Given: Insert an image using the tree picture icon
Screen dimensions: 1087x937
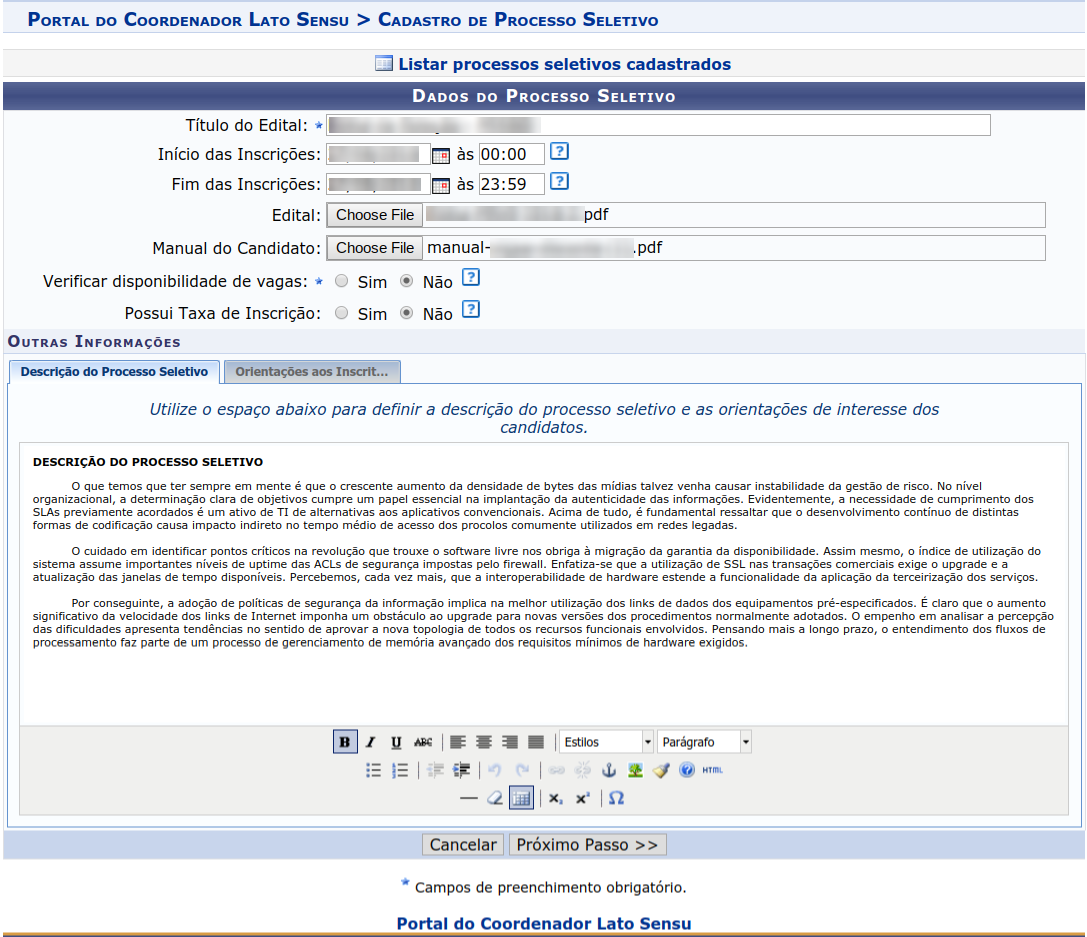Looking at the screenshot, I should [x=635, y=770].
